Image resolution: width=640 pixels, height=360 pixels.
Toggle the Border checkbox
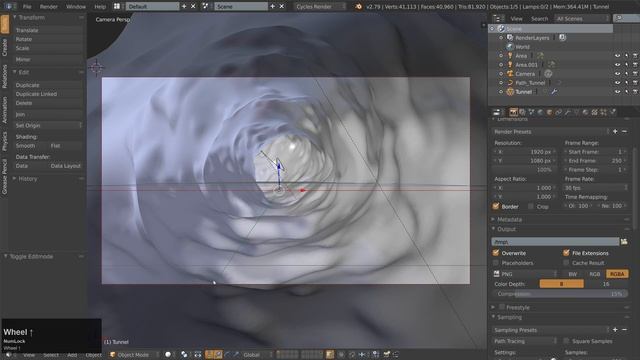click(x=496, y=206)
